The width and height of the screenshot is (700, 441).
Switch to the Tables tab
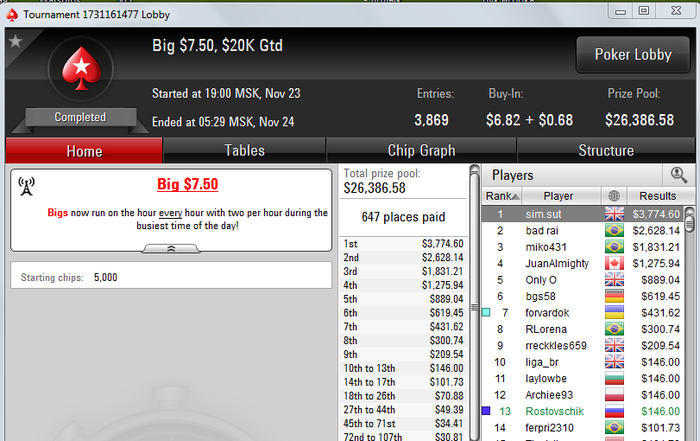click(244, 150)
